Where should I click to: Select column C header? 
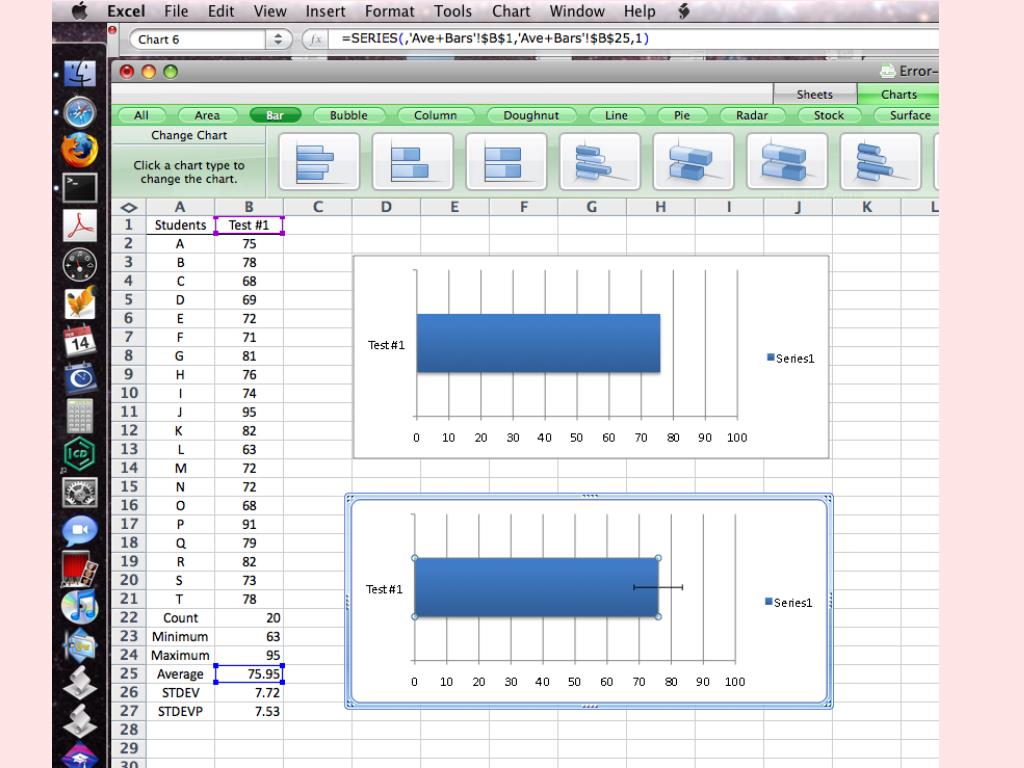coord(317,207)
